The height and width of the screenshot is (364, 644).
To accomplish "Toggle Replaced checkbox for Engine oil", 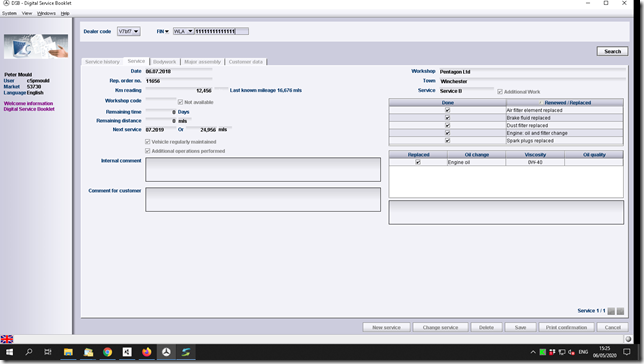I will (418, 162).
